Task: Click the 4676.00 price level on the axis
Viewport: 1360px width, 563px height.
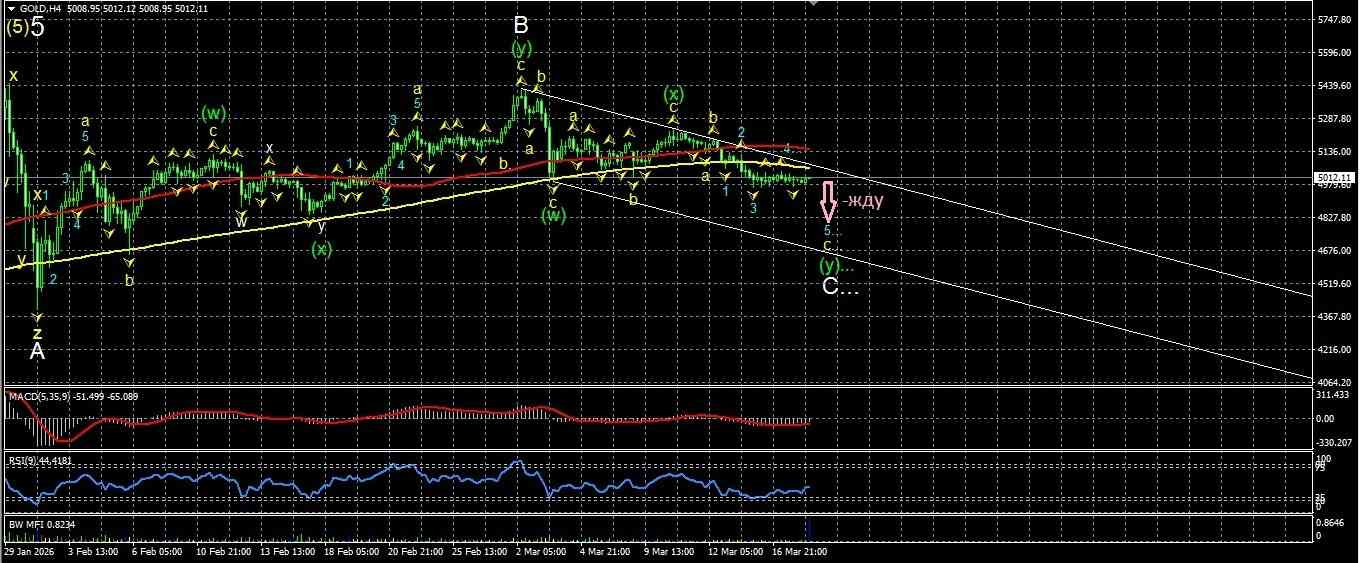Action: pyautogui.click(x=1337, y=251)
